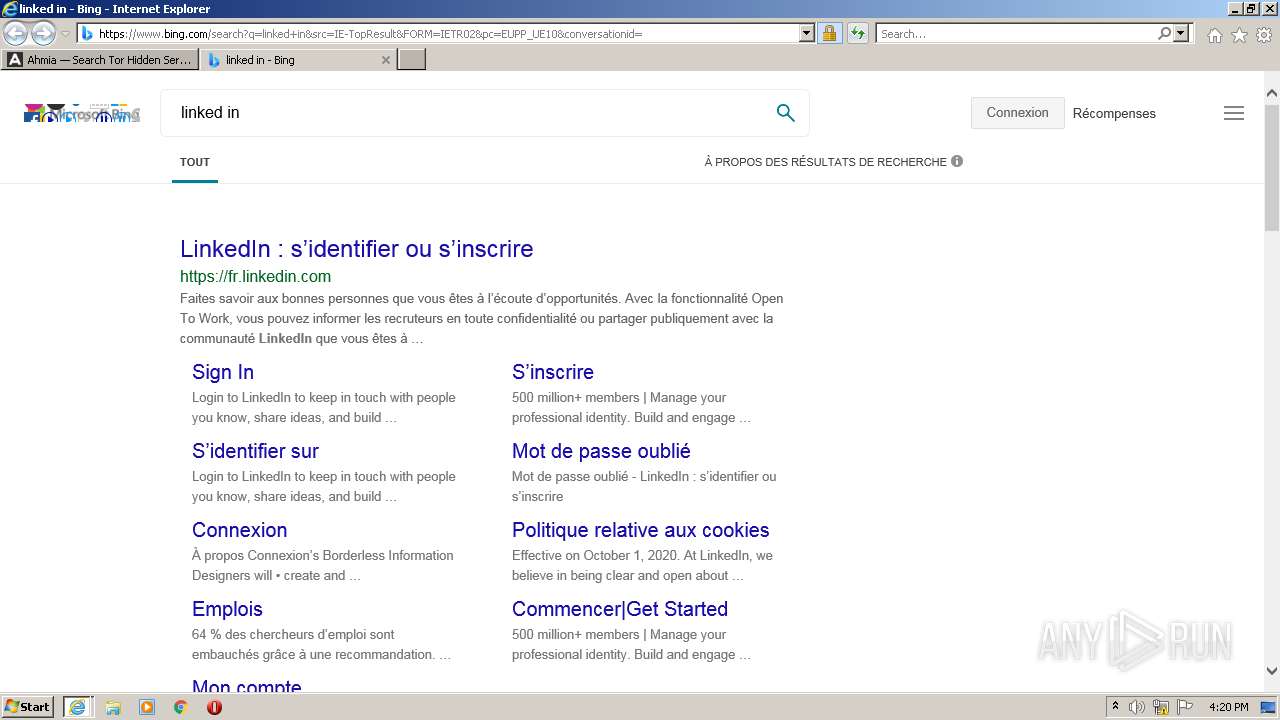Click the 'Login to LinkedIn' snippet under Sign In
This screenshot has width=1280, height=720.
coord(323,408)
